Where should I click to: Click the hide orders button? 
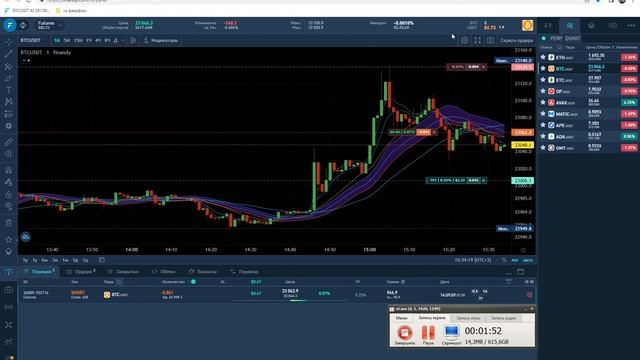[516, 40]
